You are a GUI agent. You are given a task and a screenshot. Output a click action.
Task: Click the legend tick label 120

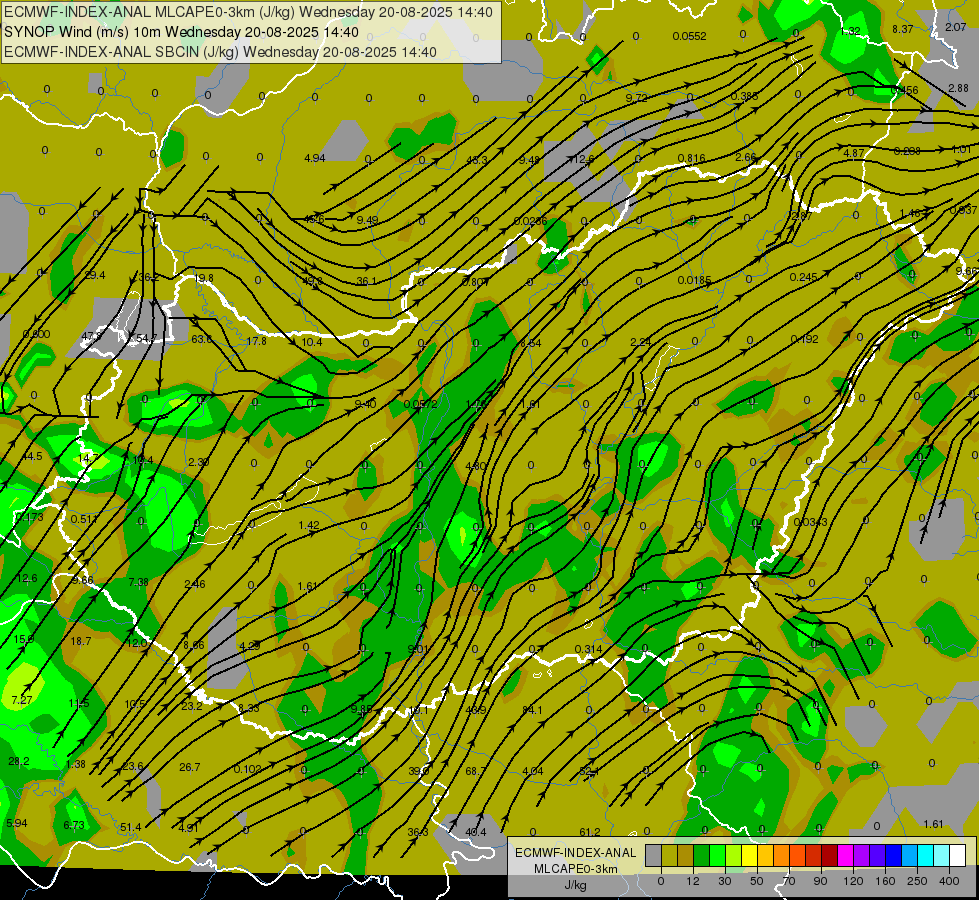click(853, 881)
